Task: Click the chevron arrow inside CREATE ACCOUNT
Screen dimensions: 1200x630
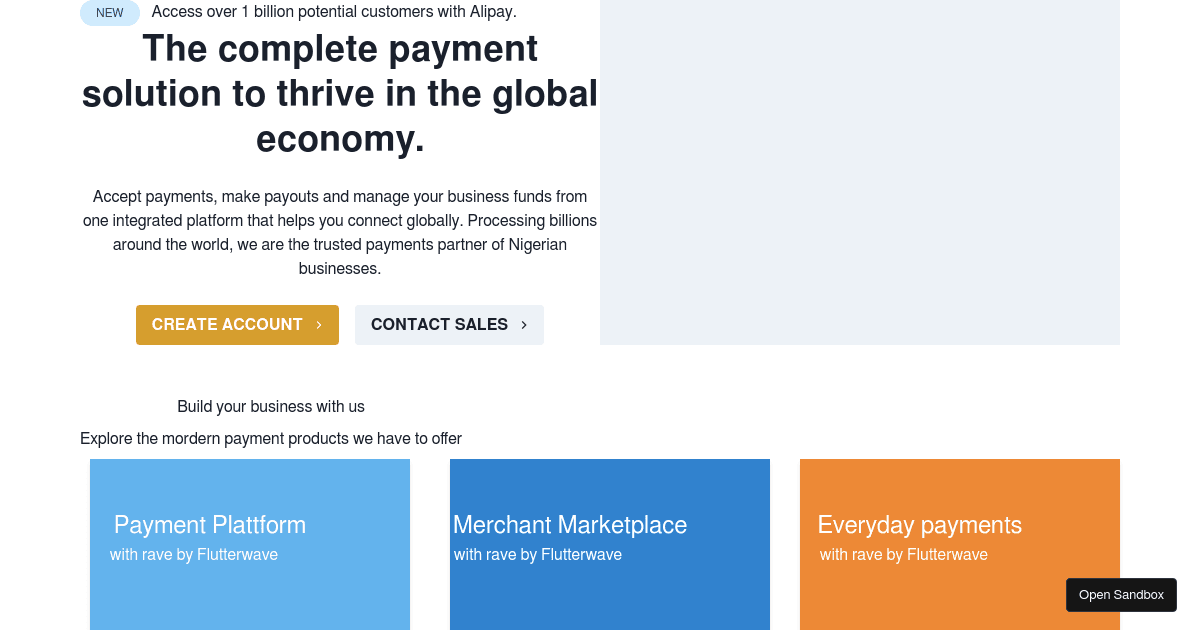Action: pos(319,325)
